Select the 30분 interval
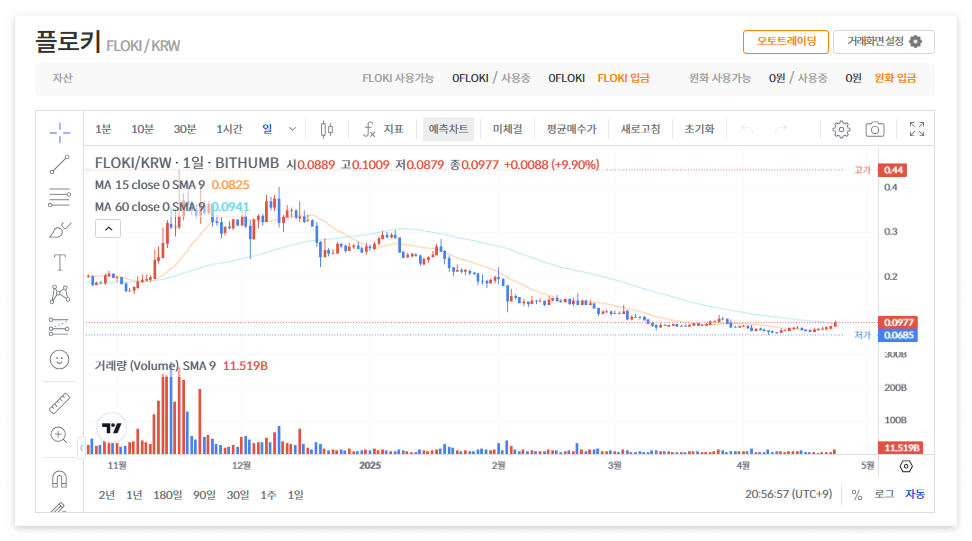 coord(185,129)
